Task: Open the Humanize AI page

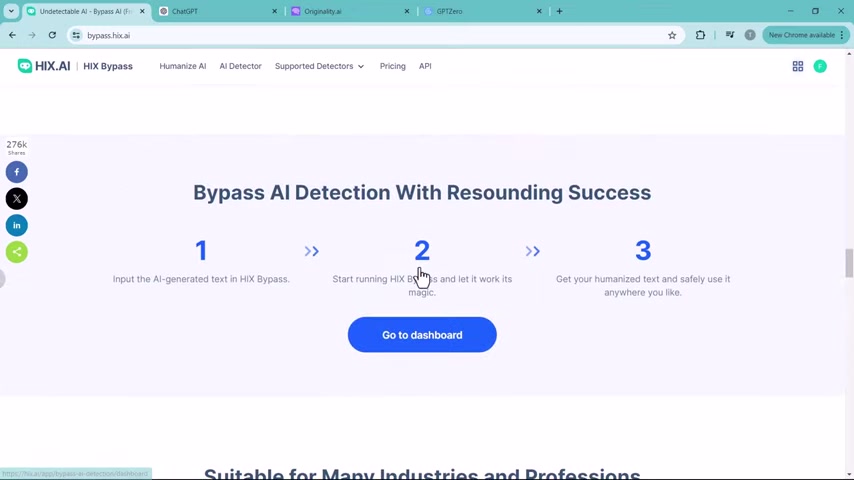Action: point(183,66)
